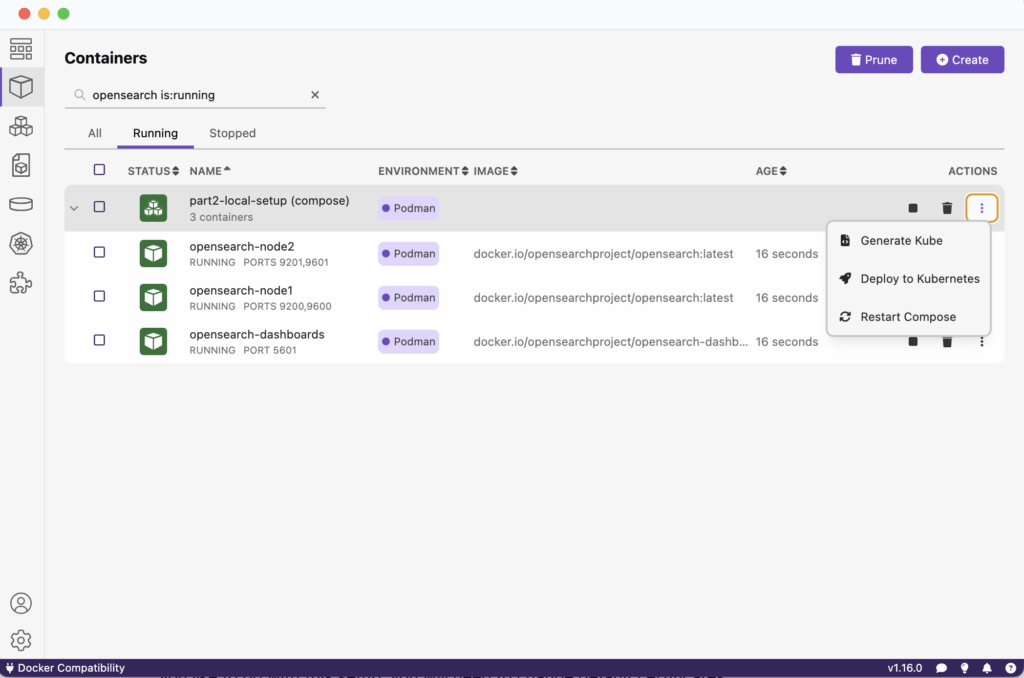
Task: Click the Prune button
Action: [x=874, y=59]
